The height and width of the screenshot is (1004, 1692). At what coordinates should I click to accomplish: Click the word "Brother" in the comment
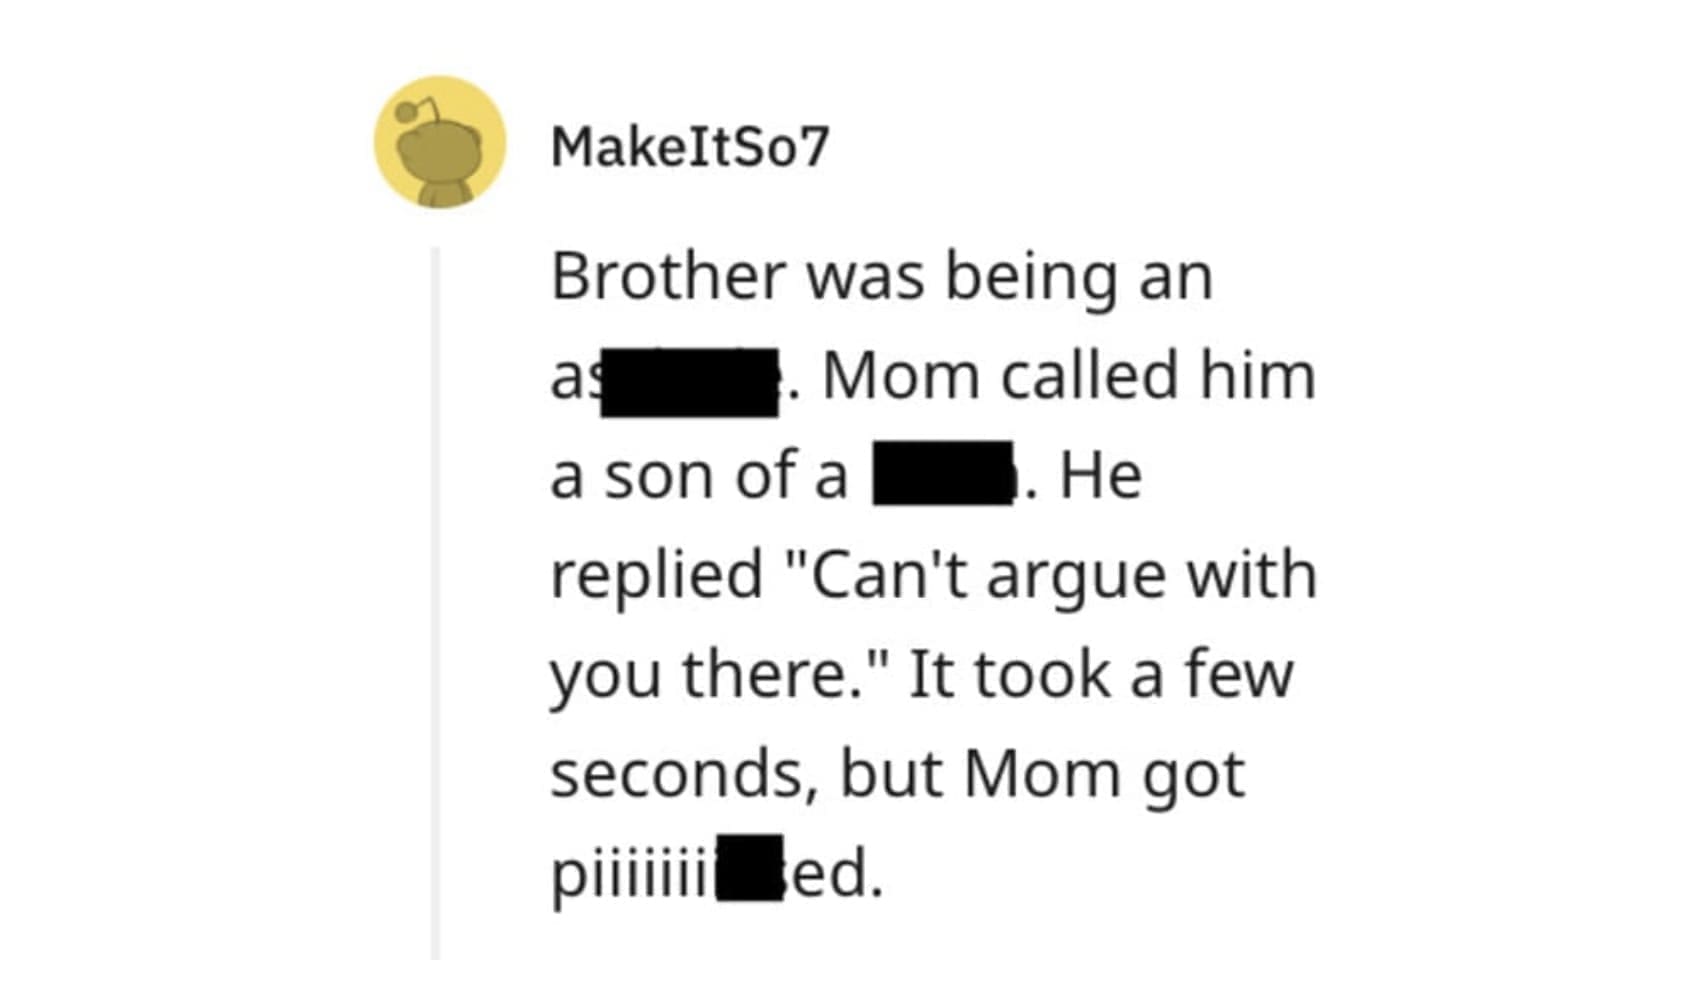pos(668,275)
